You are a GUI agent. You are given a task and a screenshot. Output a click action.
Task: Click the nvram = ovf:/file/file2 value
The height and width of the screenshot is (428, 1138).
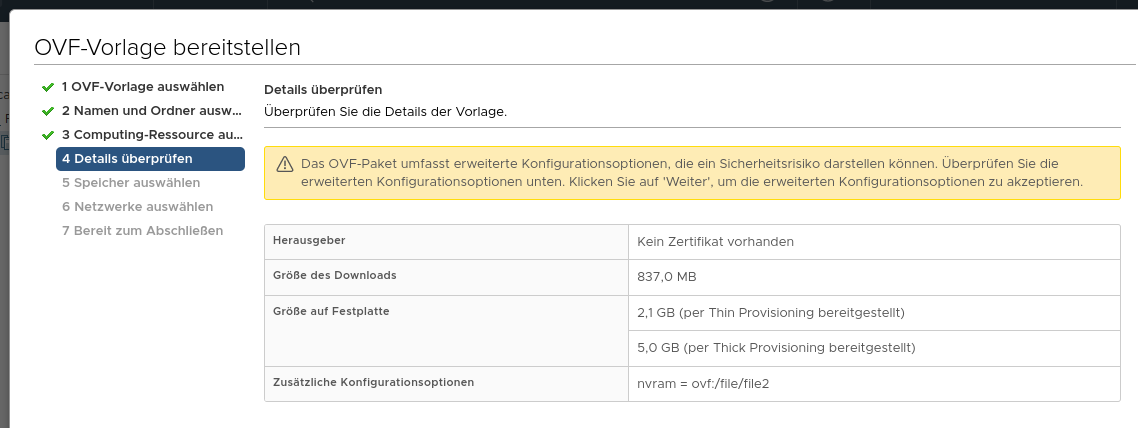coord(703,383)
